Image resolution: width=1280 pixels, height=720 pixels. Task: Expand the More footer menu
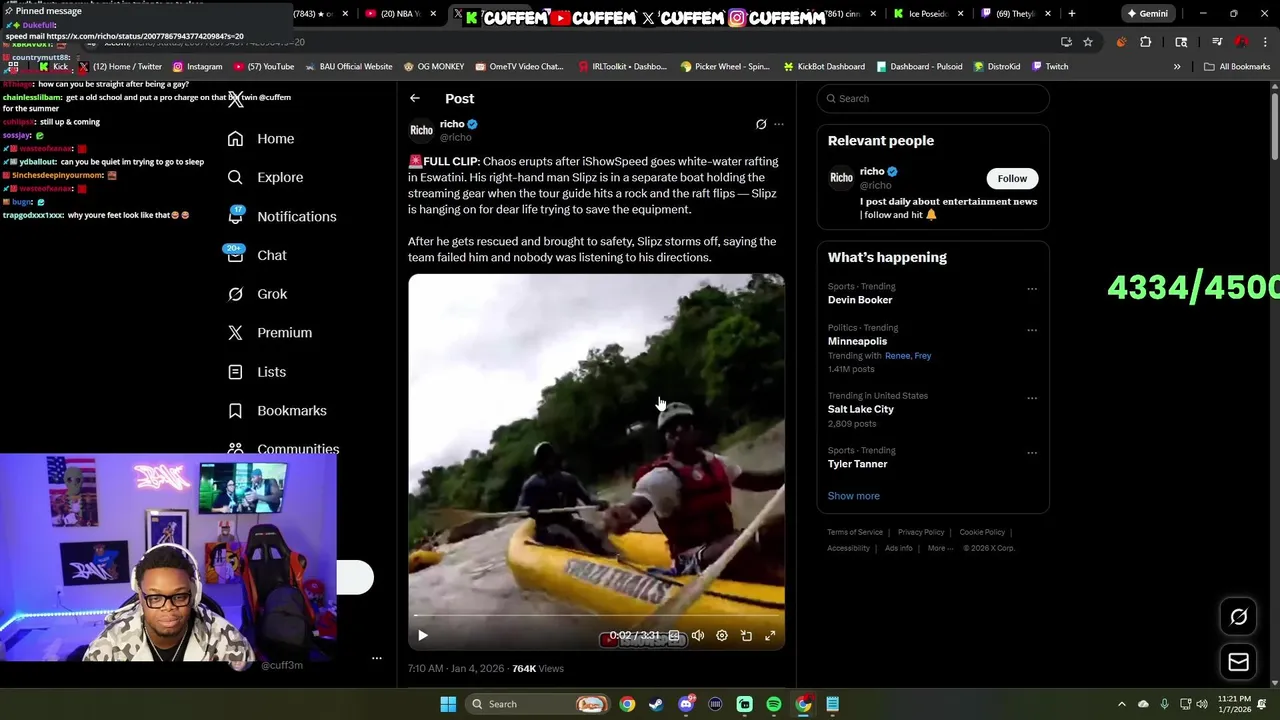pos(940,548)
